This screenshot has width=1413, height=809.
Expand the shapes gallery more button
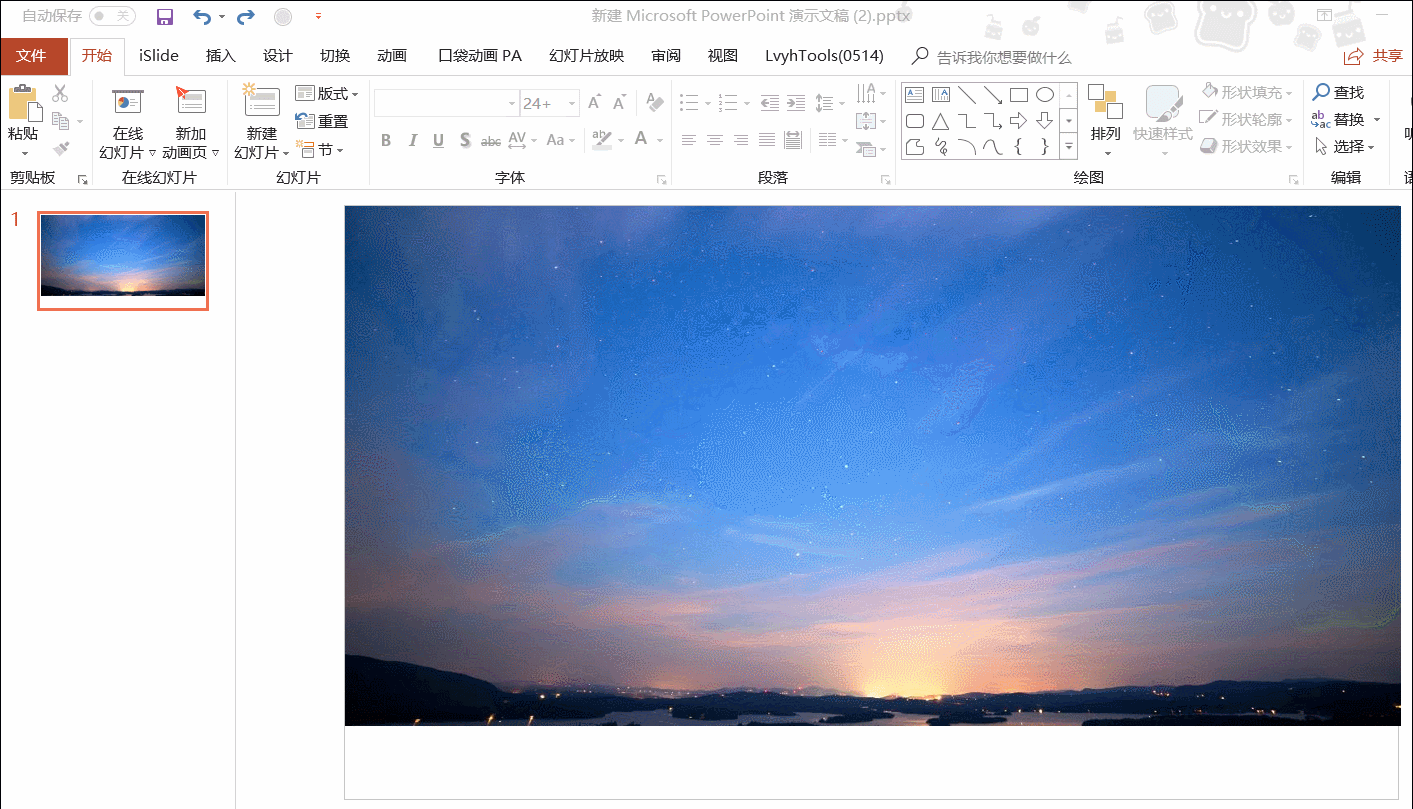pyautogui.click(x=1069, y=147)
